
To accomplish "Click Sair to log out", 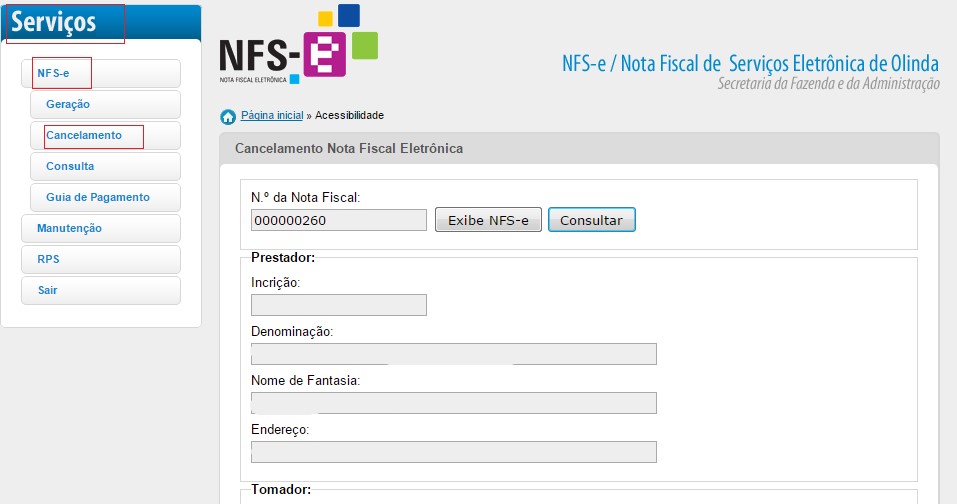I will click(100, 290).
